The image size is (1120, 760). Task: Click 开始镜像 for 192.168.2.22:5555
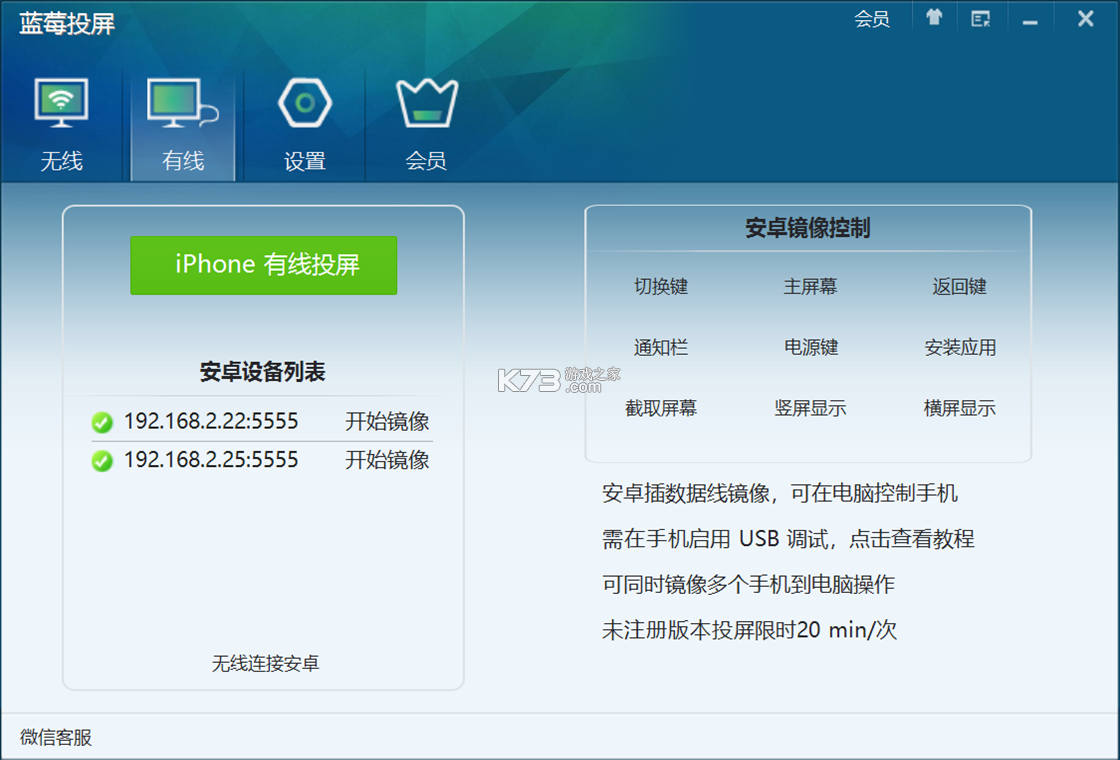387,421
